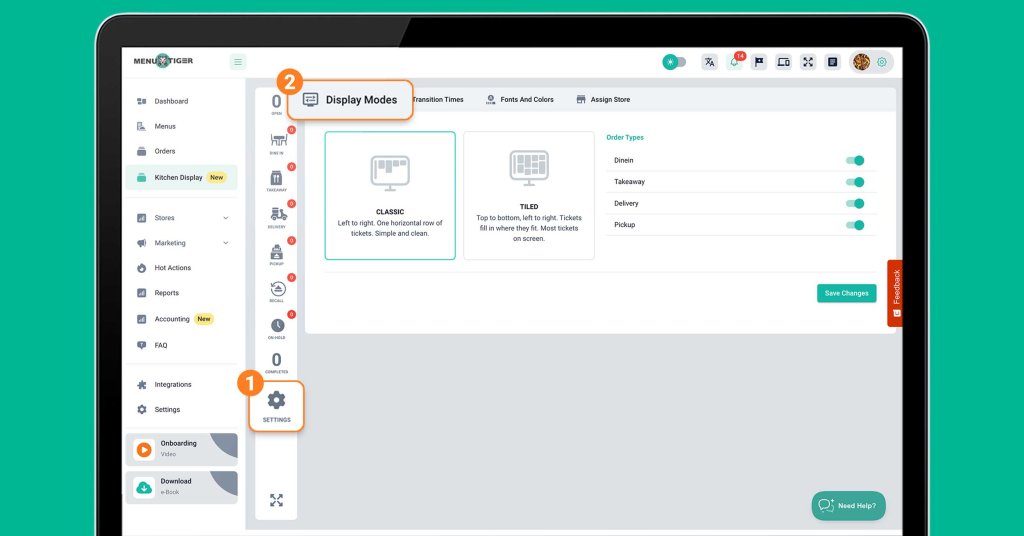Viewport: 1024px width, 536px height.
Task: Open the Assign Store tab
Action: [603, 100]
